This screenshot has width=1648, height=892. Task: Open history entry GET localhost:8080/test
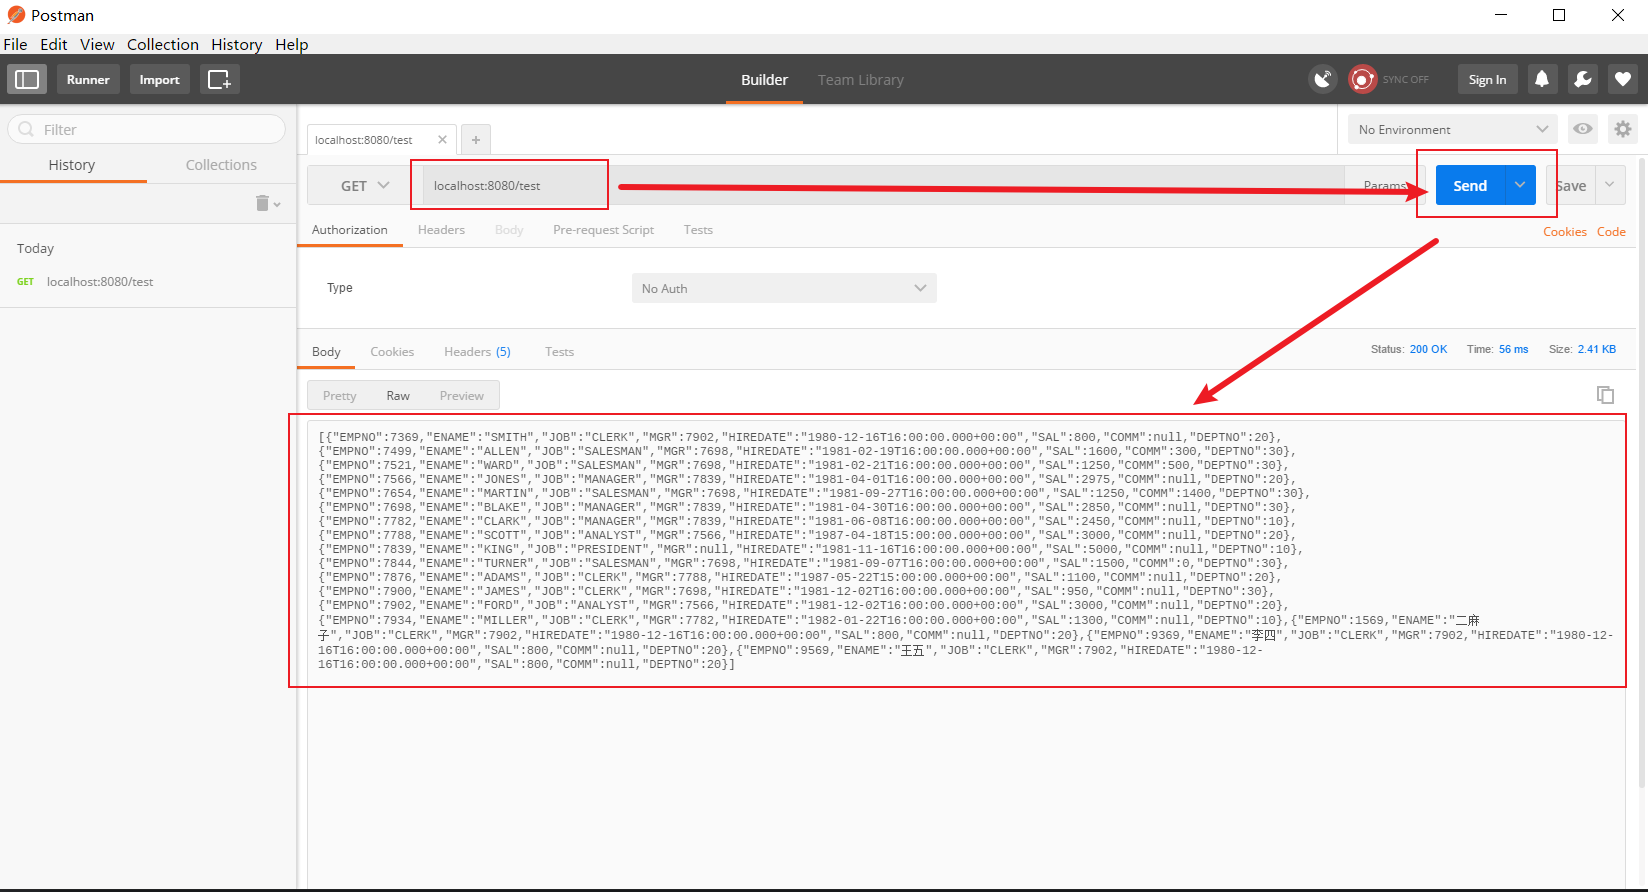point(148,282)
